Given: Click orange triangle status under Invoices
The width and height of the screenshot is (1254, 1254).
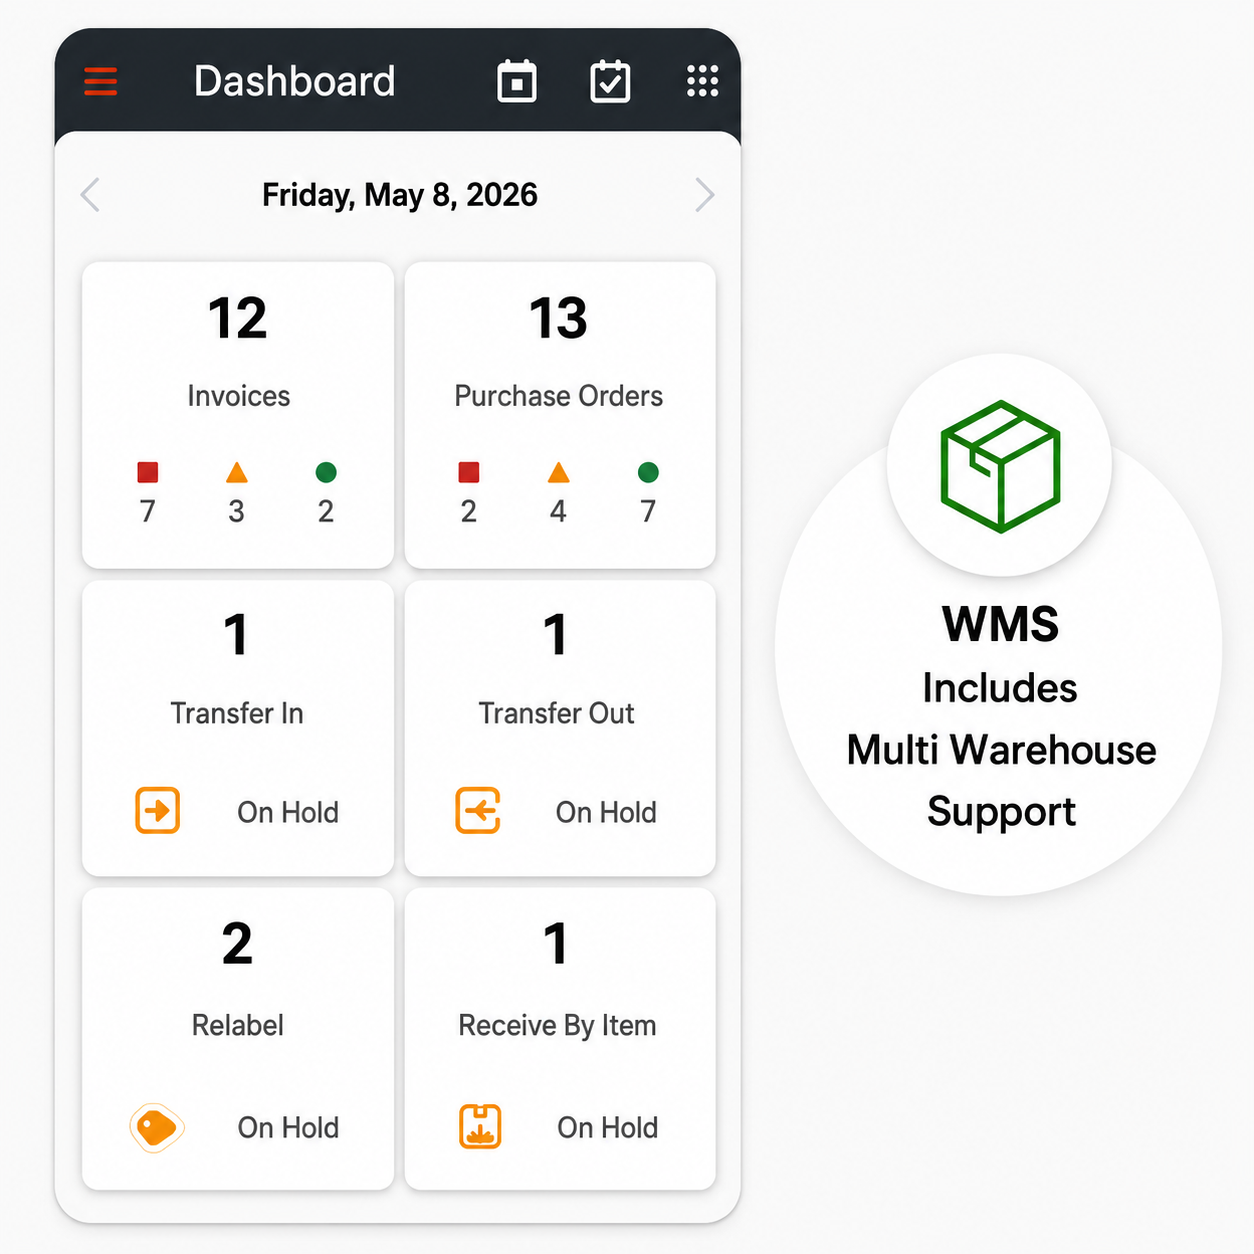Looking at the screenshot, I should point(237,472).
